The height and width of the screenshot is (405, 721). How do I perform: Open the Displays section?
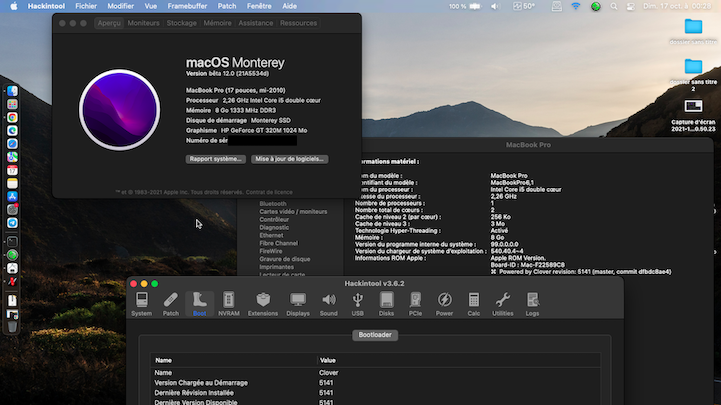point(298,304)
